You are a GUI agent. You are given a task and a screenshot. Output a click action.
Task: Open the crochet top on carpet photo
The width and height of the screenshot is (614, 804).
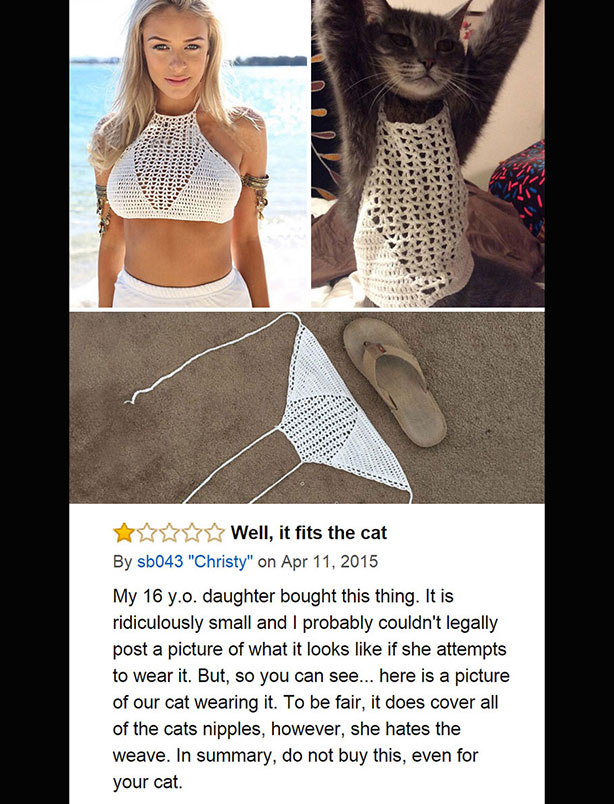point(307,408)
